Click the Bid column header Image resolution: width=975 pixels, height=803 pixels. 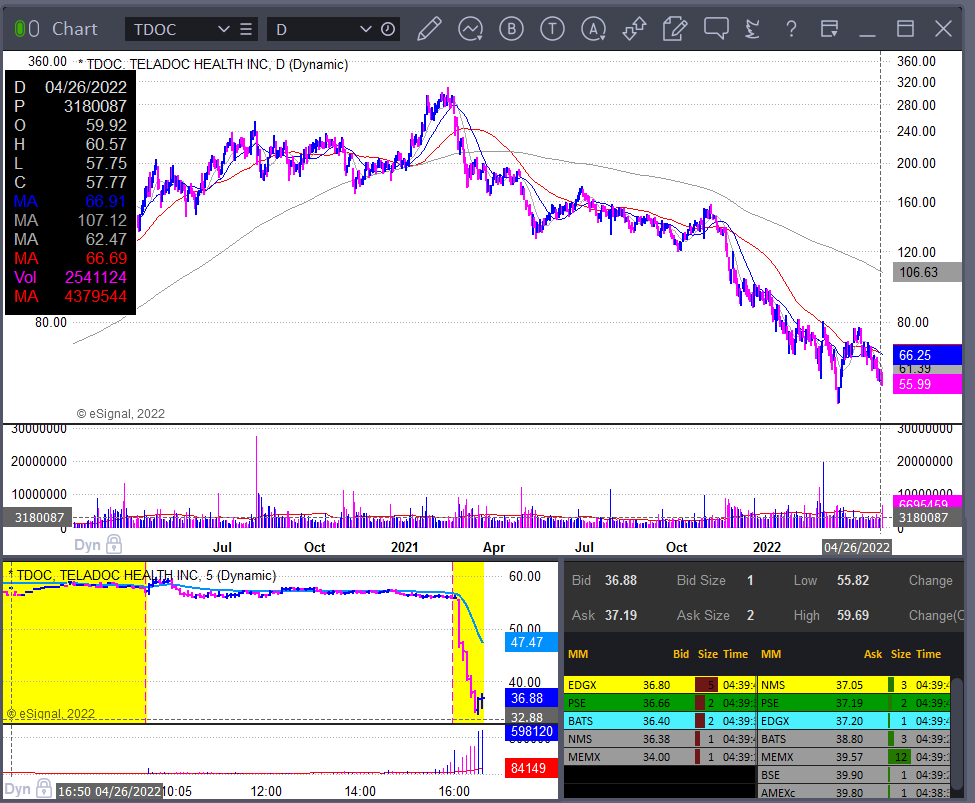click(x=681, y=654)
